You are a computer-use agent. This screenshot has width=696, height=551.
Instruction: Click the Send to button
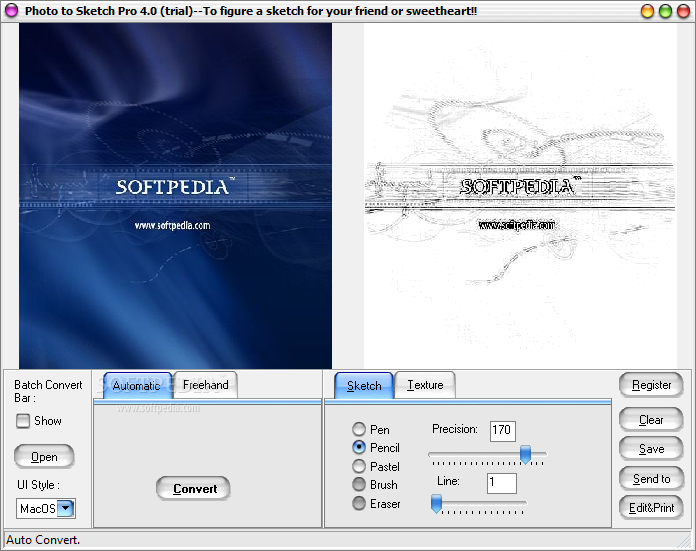pos(651,479)
